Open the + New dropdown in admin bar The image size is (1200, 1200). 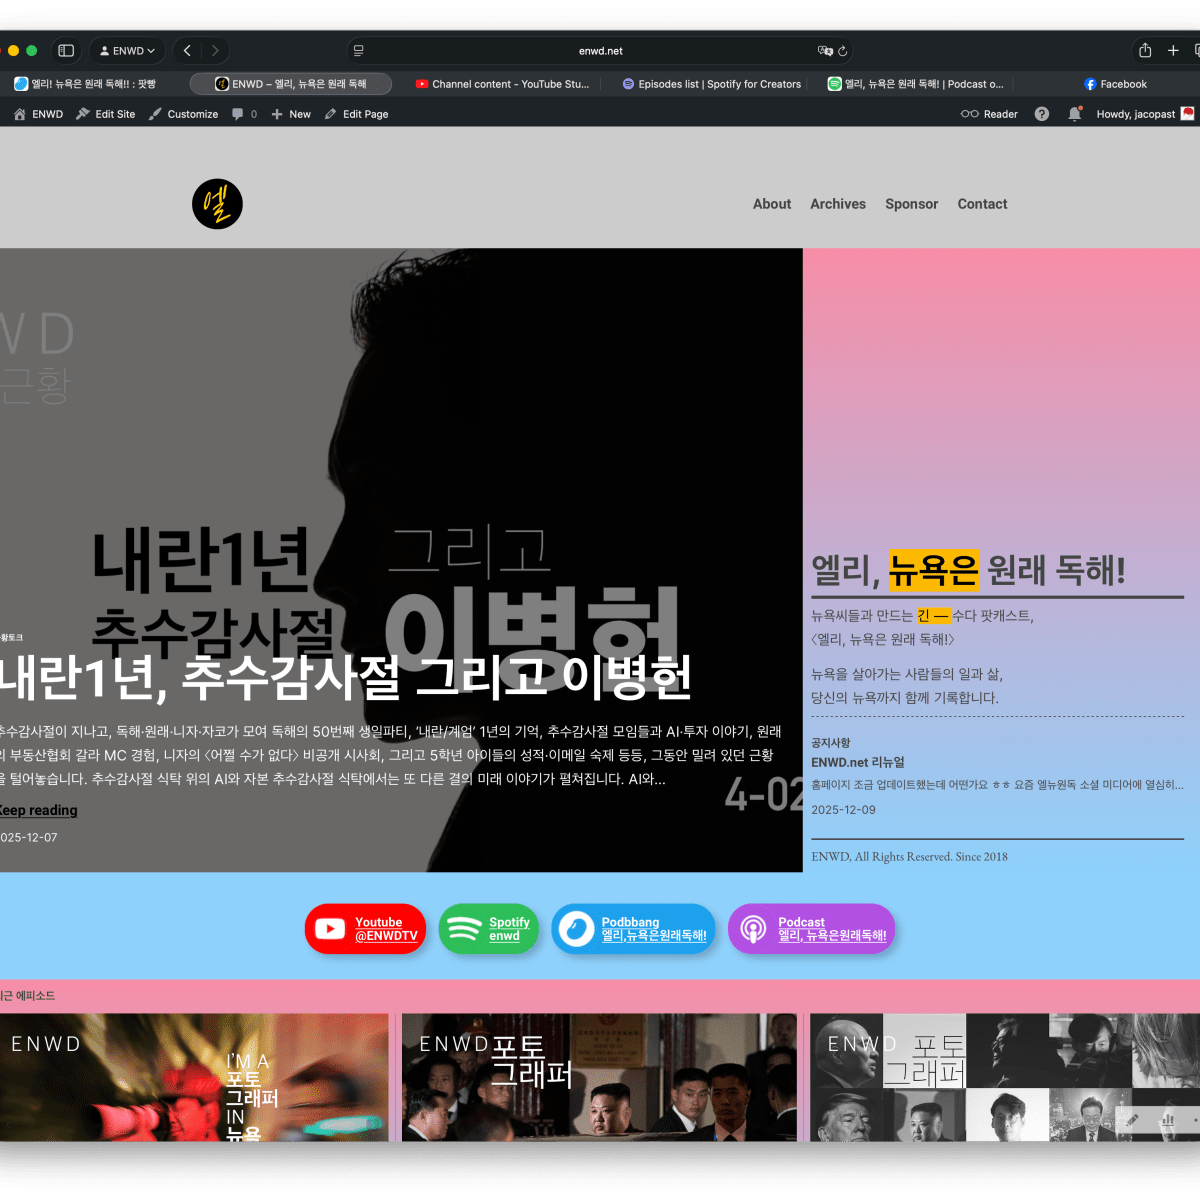(290, 114)
